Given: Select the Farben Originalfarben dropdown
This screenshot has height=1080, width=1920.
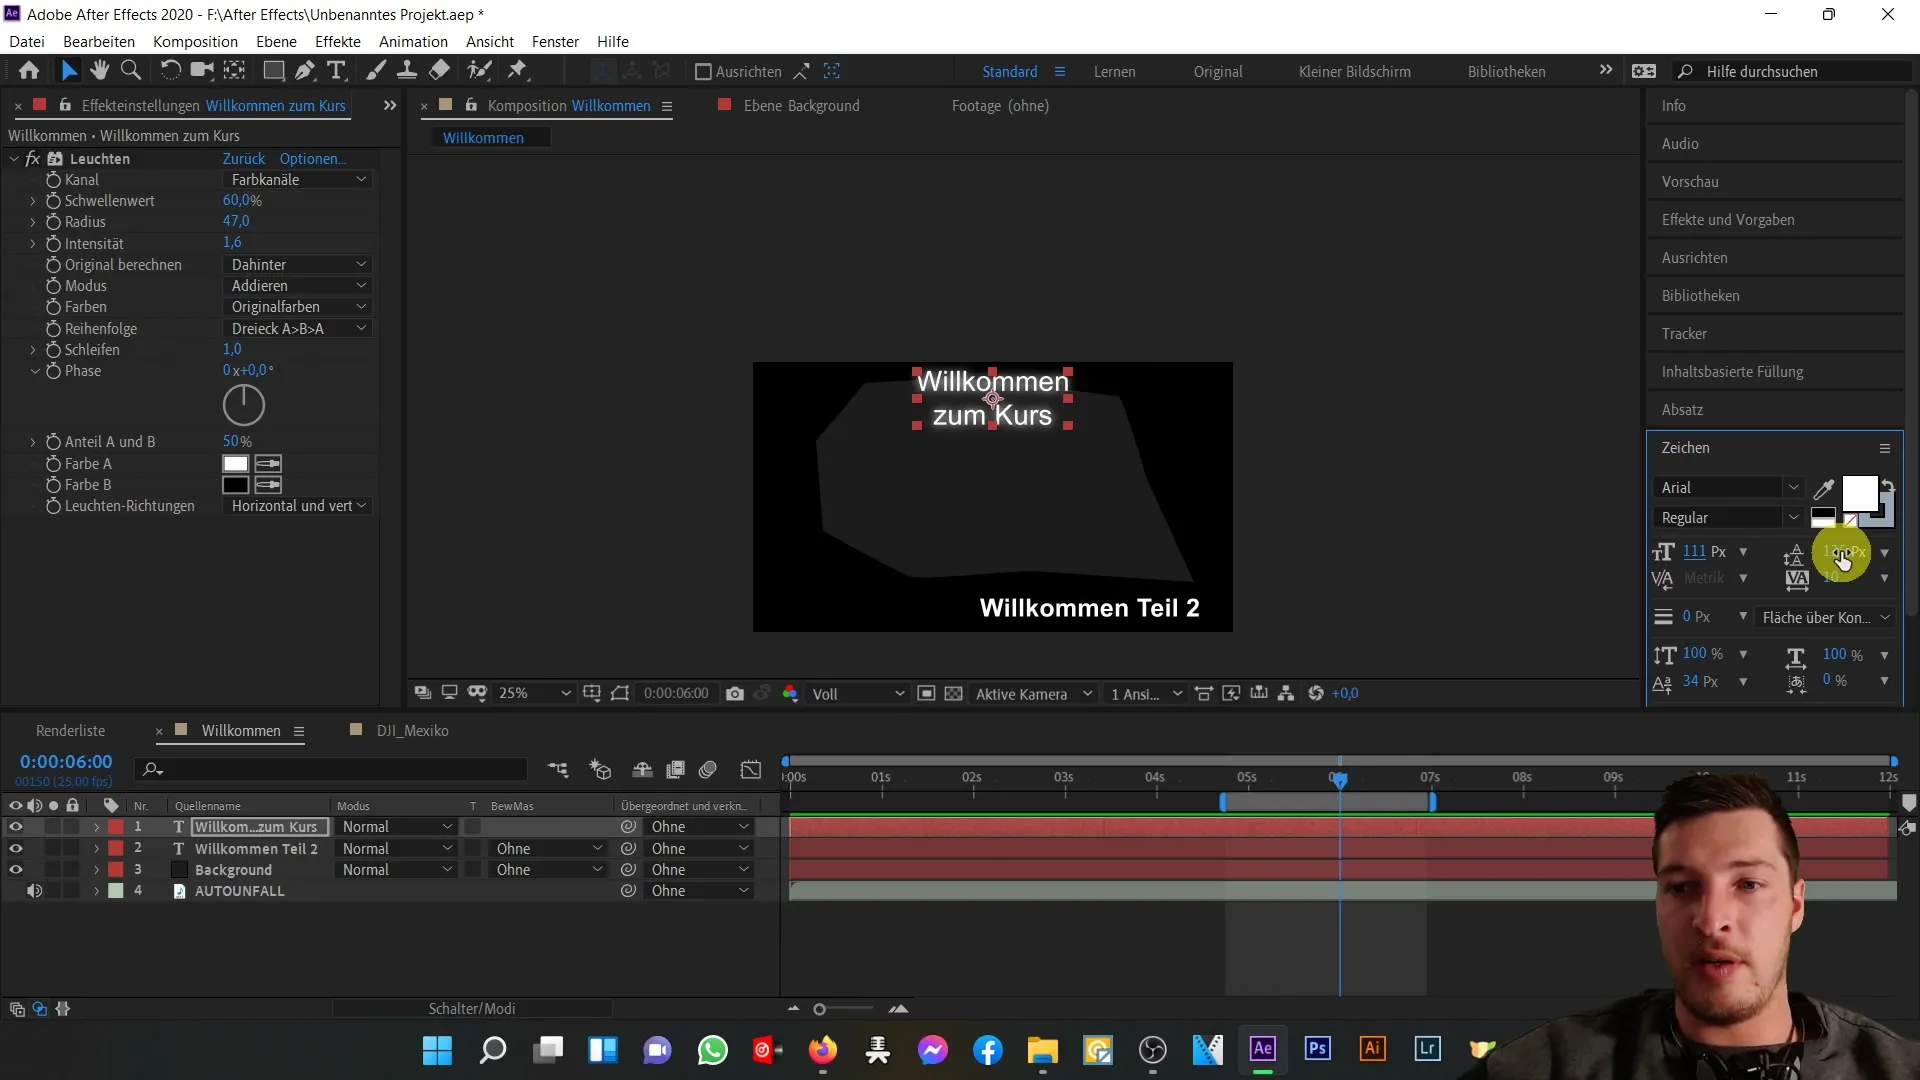Looking at the screenshot, I should (x=297, y=306).
